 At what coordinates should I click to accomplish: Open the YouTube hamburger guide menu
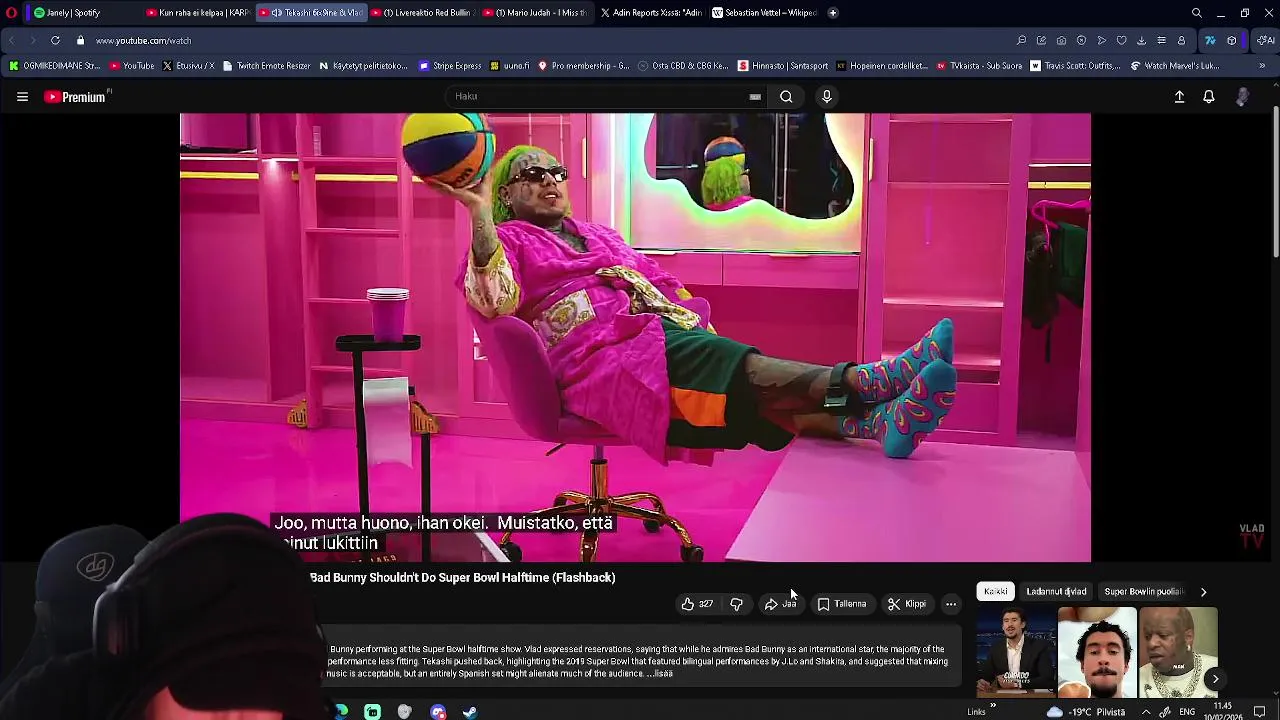(22, 97)
